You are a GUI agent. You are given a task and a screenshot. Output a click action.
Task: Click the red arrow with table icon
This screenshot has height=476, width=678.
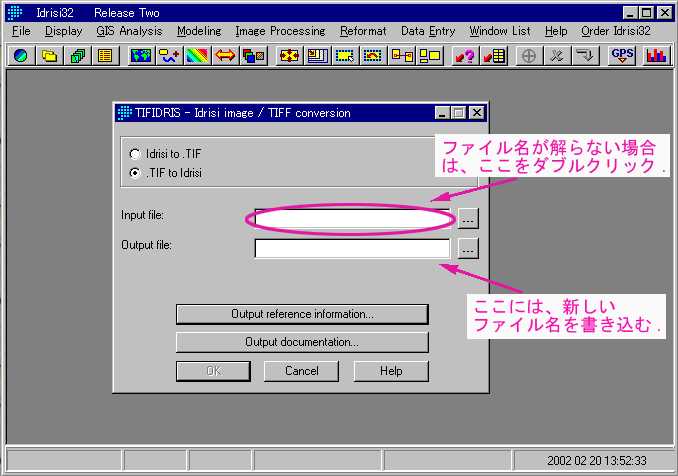pyautogui.click(x=493, y=56)
